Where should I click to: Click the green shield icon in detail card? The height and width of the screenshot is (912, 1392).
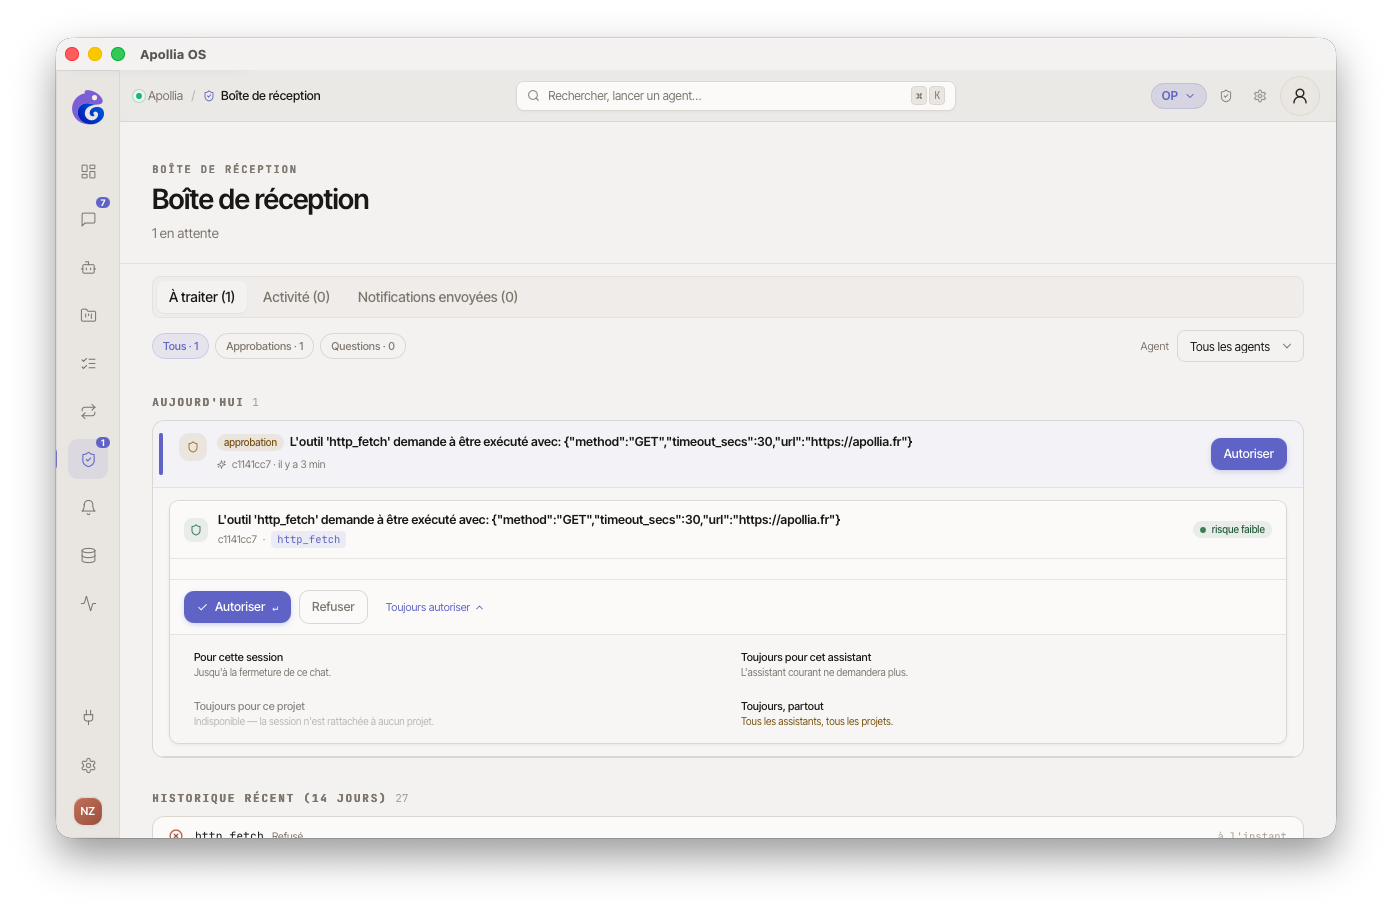coord(196,529)
